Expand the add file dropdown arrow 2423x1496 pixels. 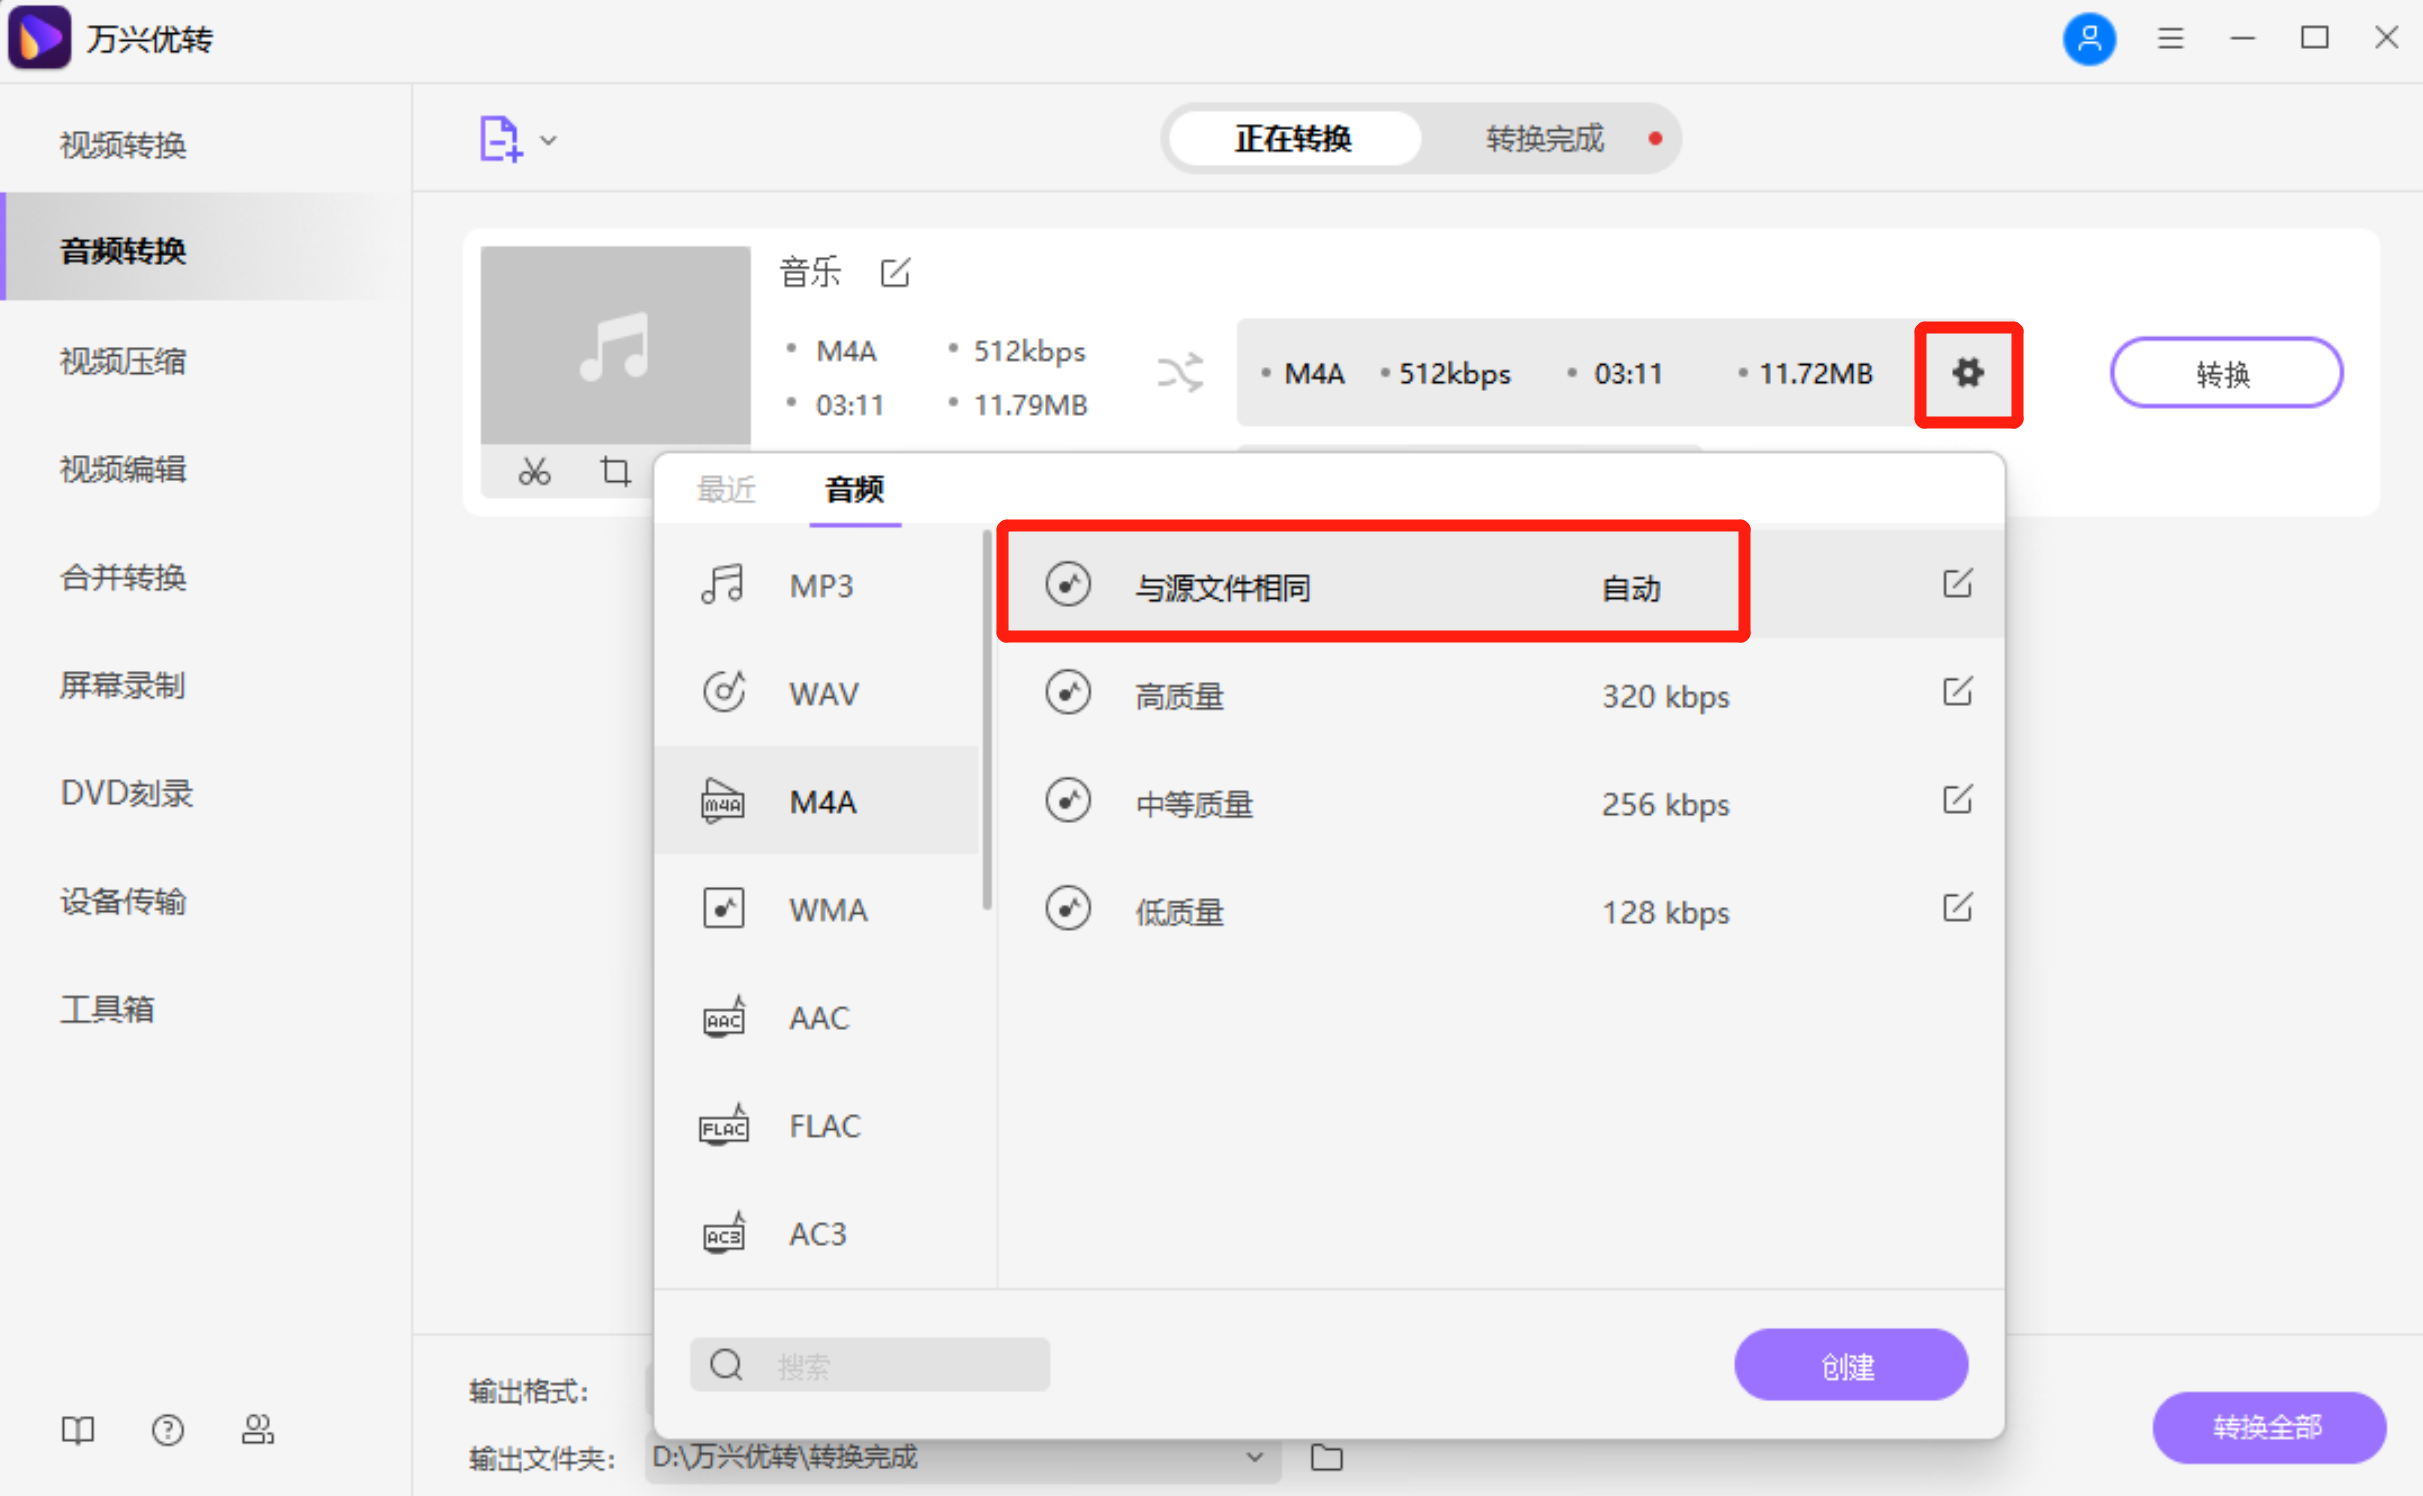(x=548, y=140)
